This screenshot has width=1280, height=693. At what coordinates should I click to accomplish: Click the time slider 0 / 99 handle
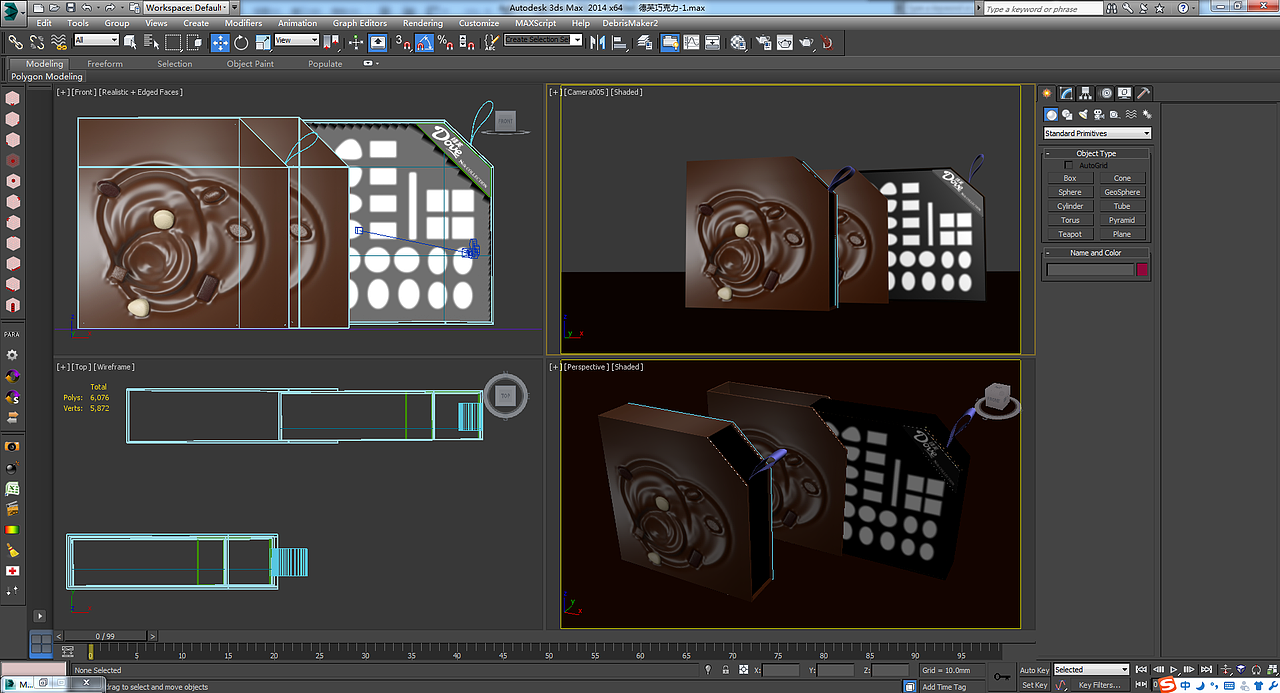tap(105, 636)
